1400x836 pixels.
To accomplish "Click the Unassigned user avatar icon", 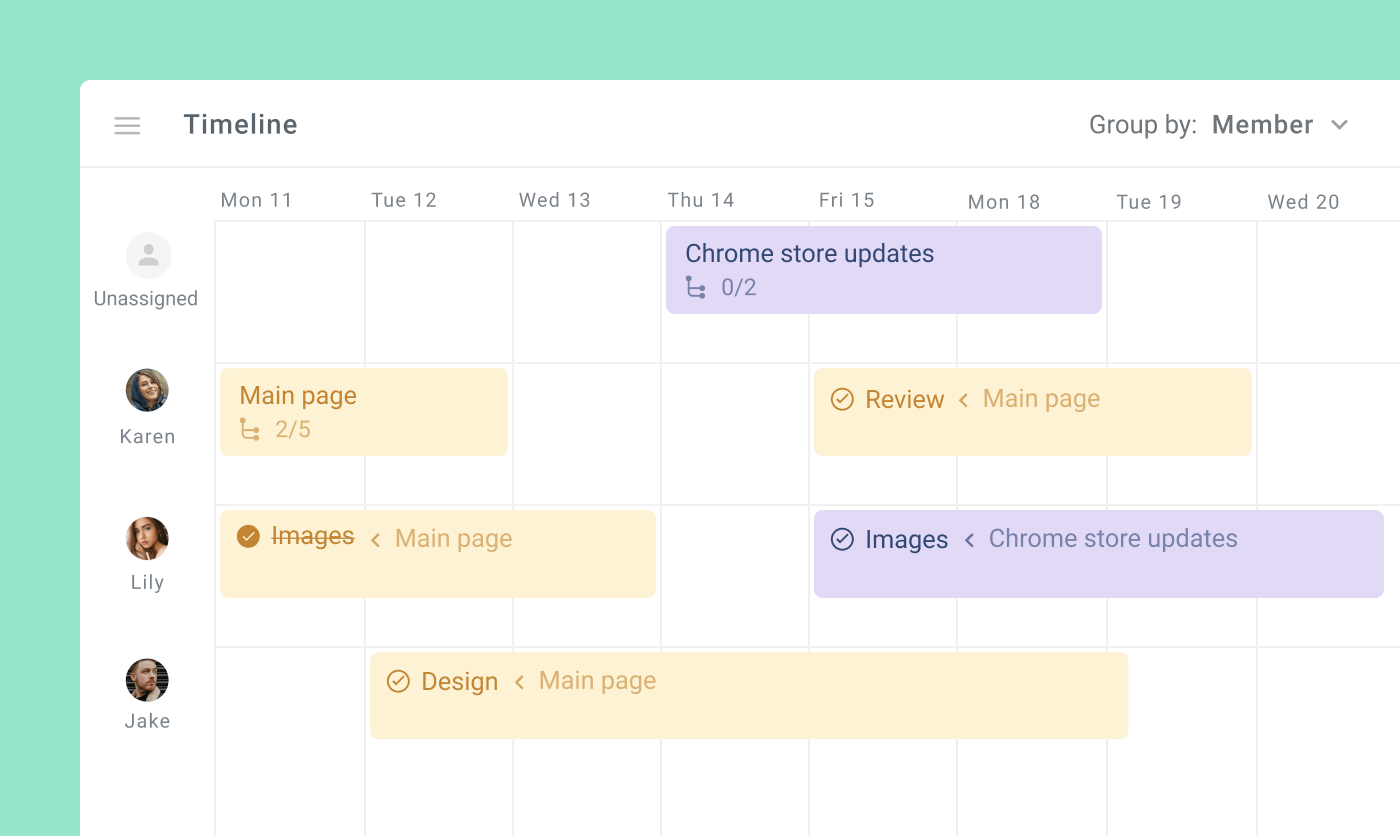I will (148, 256).
